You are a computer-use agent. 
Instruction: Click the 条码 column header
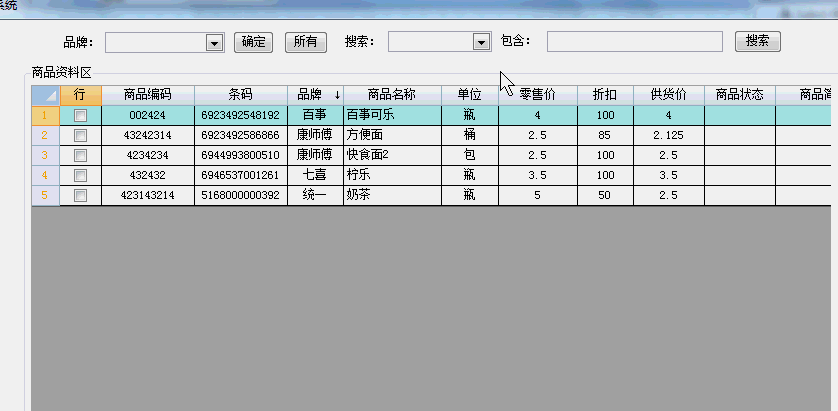tap(240, 95)
